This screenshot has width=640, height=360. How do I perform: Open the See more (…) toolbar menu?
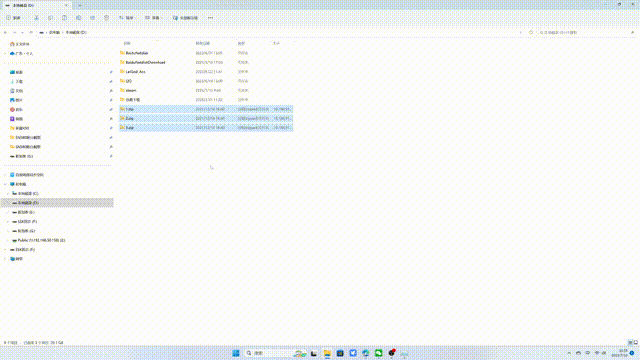210,18
